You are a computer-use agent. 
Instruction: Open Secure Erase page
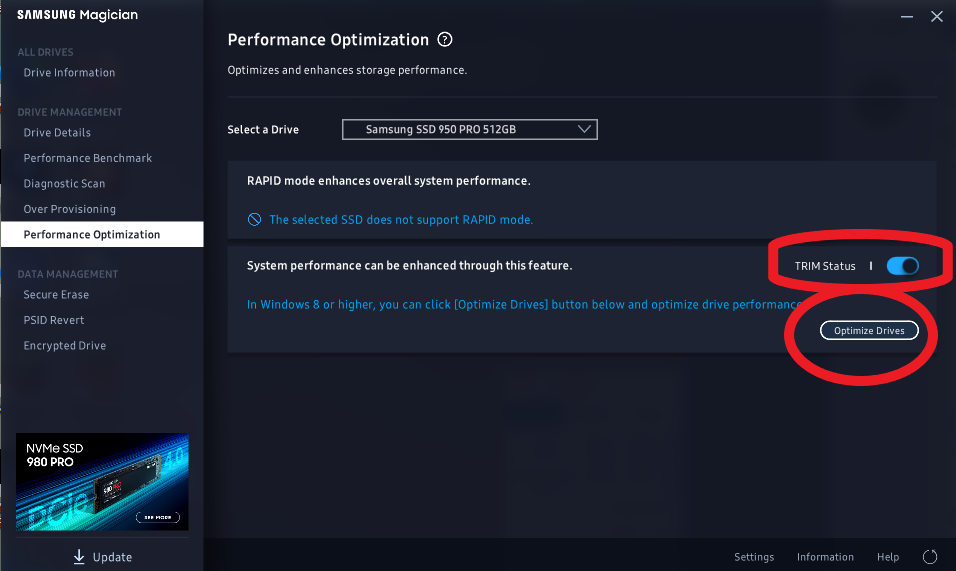click(x=56, y=294)
